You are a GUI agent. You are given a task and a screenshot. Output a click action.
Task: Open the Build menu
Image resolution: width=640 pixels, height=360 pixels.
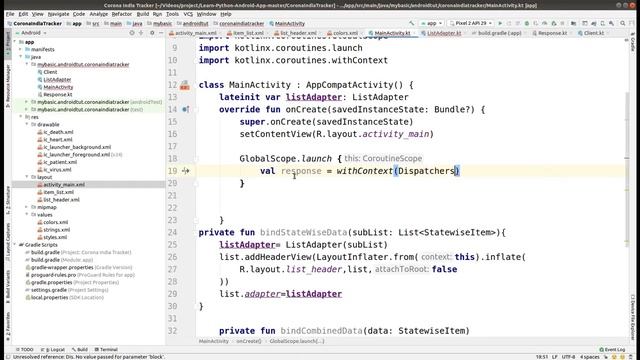click(x=143, y=14)
